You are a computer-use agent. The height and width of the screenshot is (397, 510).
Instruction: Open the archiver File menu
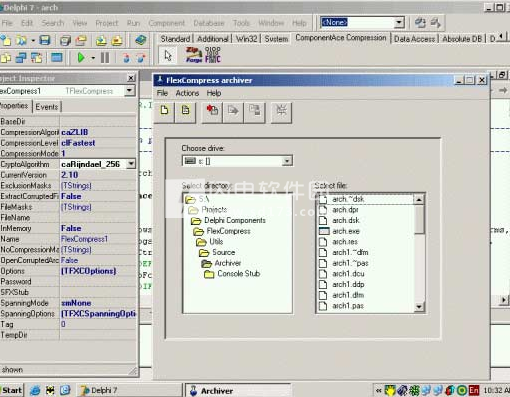(162, 93)
